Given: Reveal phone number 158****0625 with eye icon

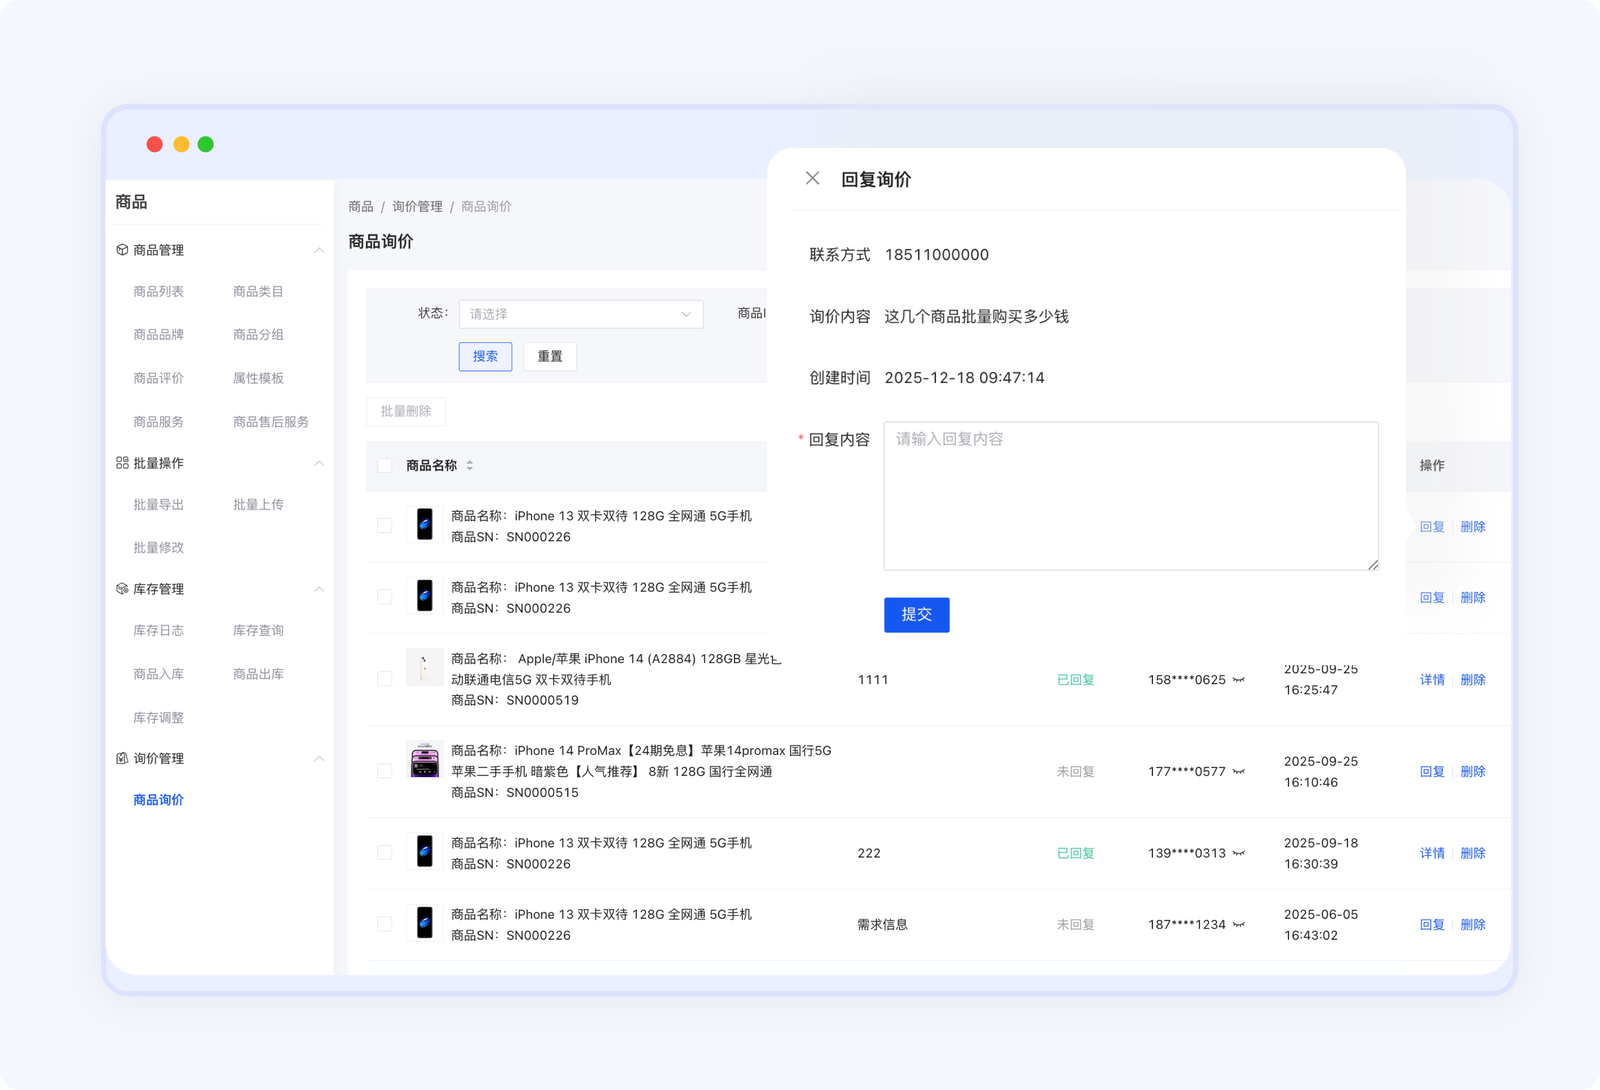Looking at the screenshot, I should [x=1239, y=680].
